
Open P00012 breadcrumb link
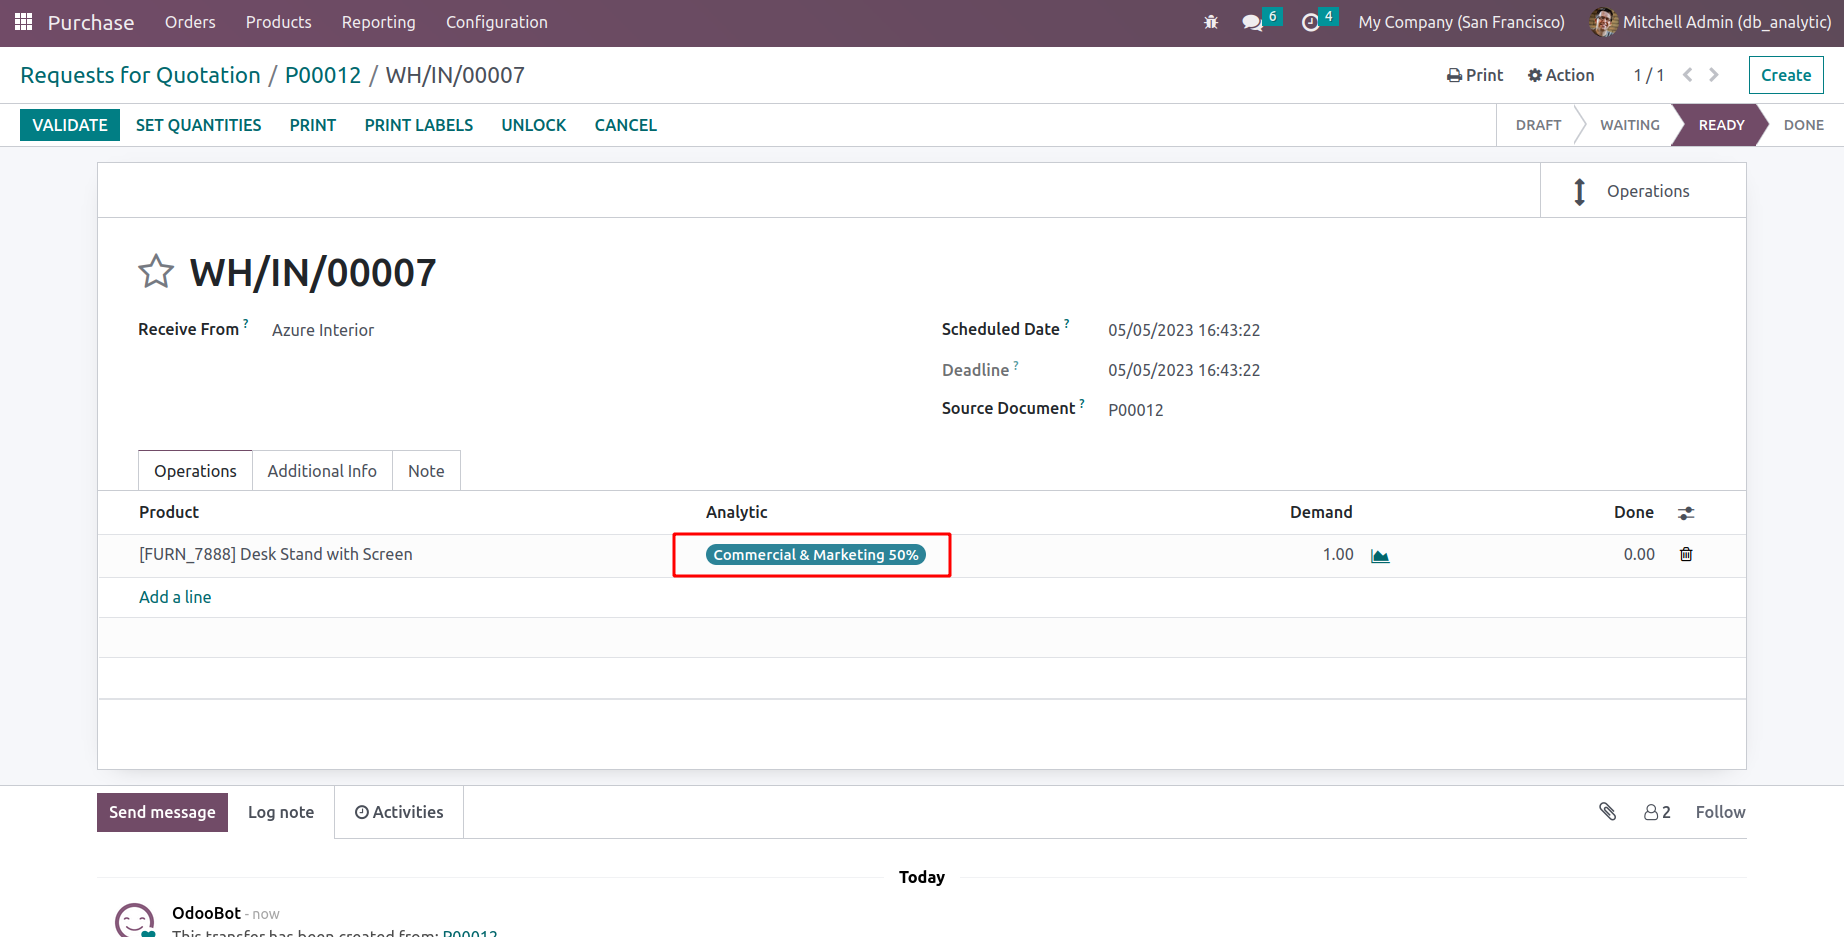pyautogui.click(x=323, y=75)
